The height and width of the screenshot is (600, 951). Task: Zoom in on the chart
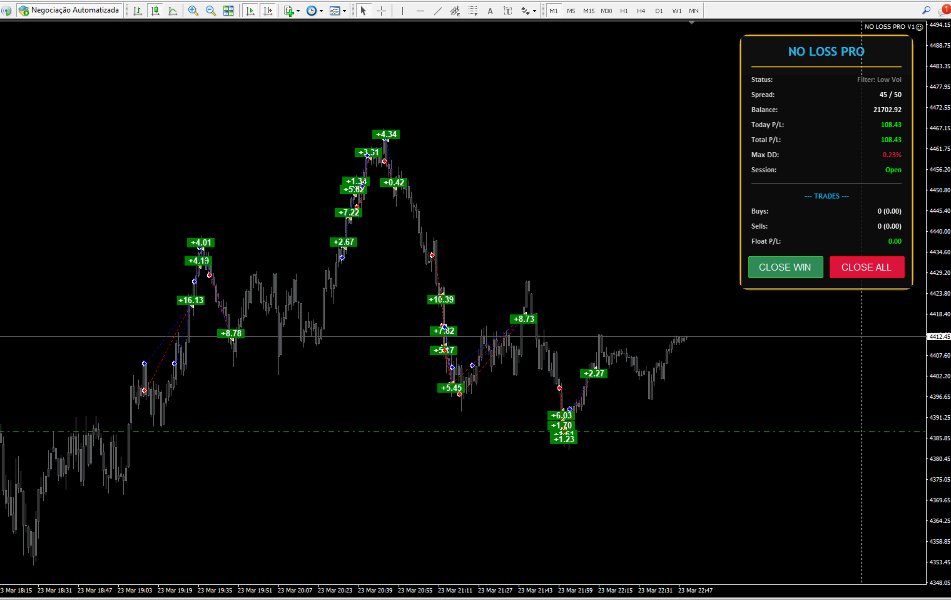(x=193, y=10)
